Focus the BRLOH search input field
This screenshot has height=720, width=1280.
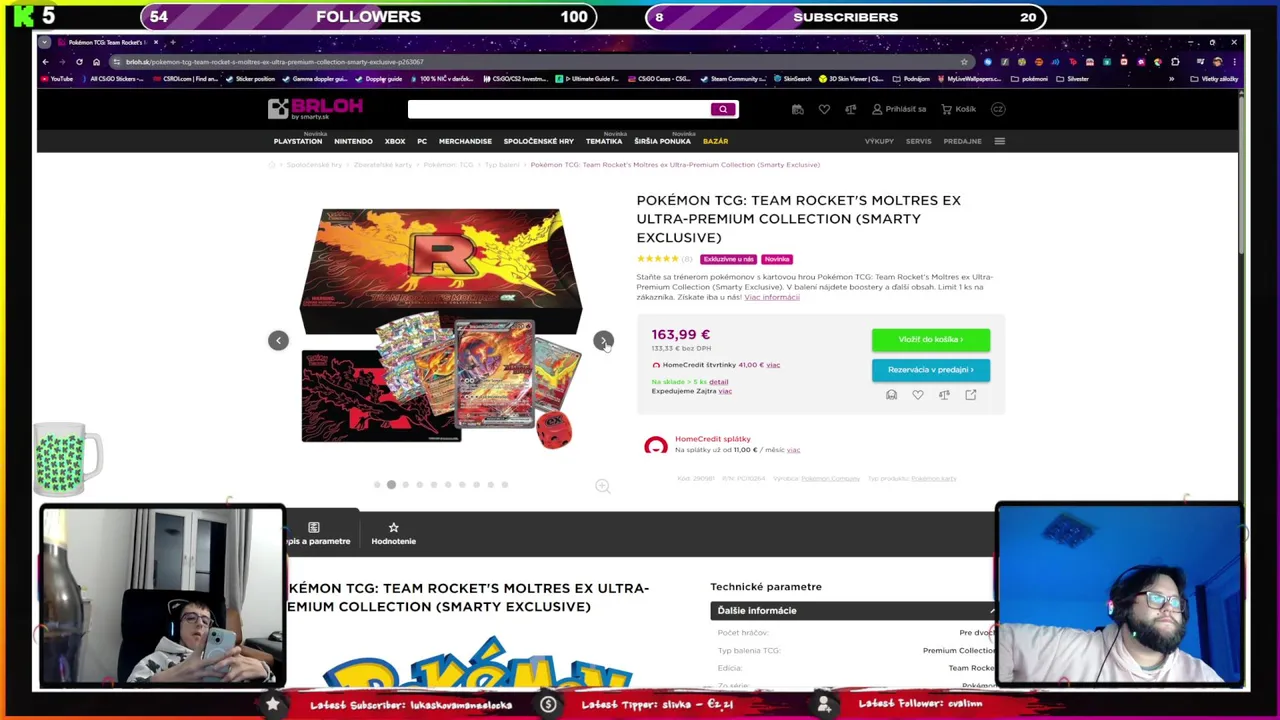[558, 109]
